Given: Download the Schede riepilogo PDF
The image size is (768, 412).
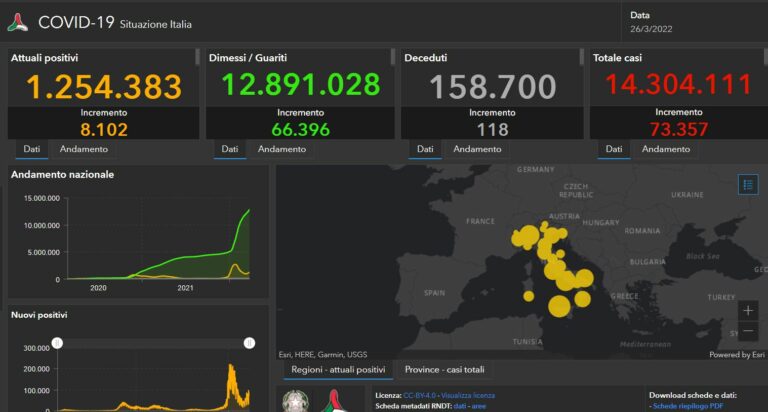Looking at the screenshot, I should (688, 406).
